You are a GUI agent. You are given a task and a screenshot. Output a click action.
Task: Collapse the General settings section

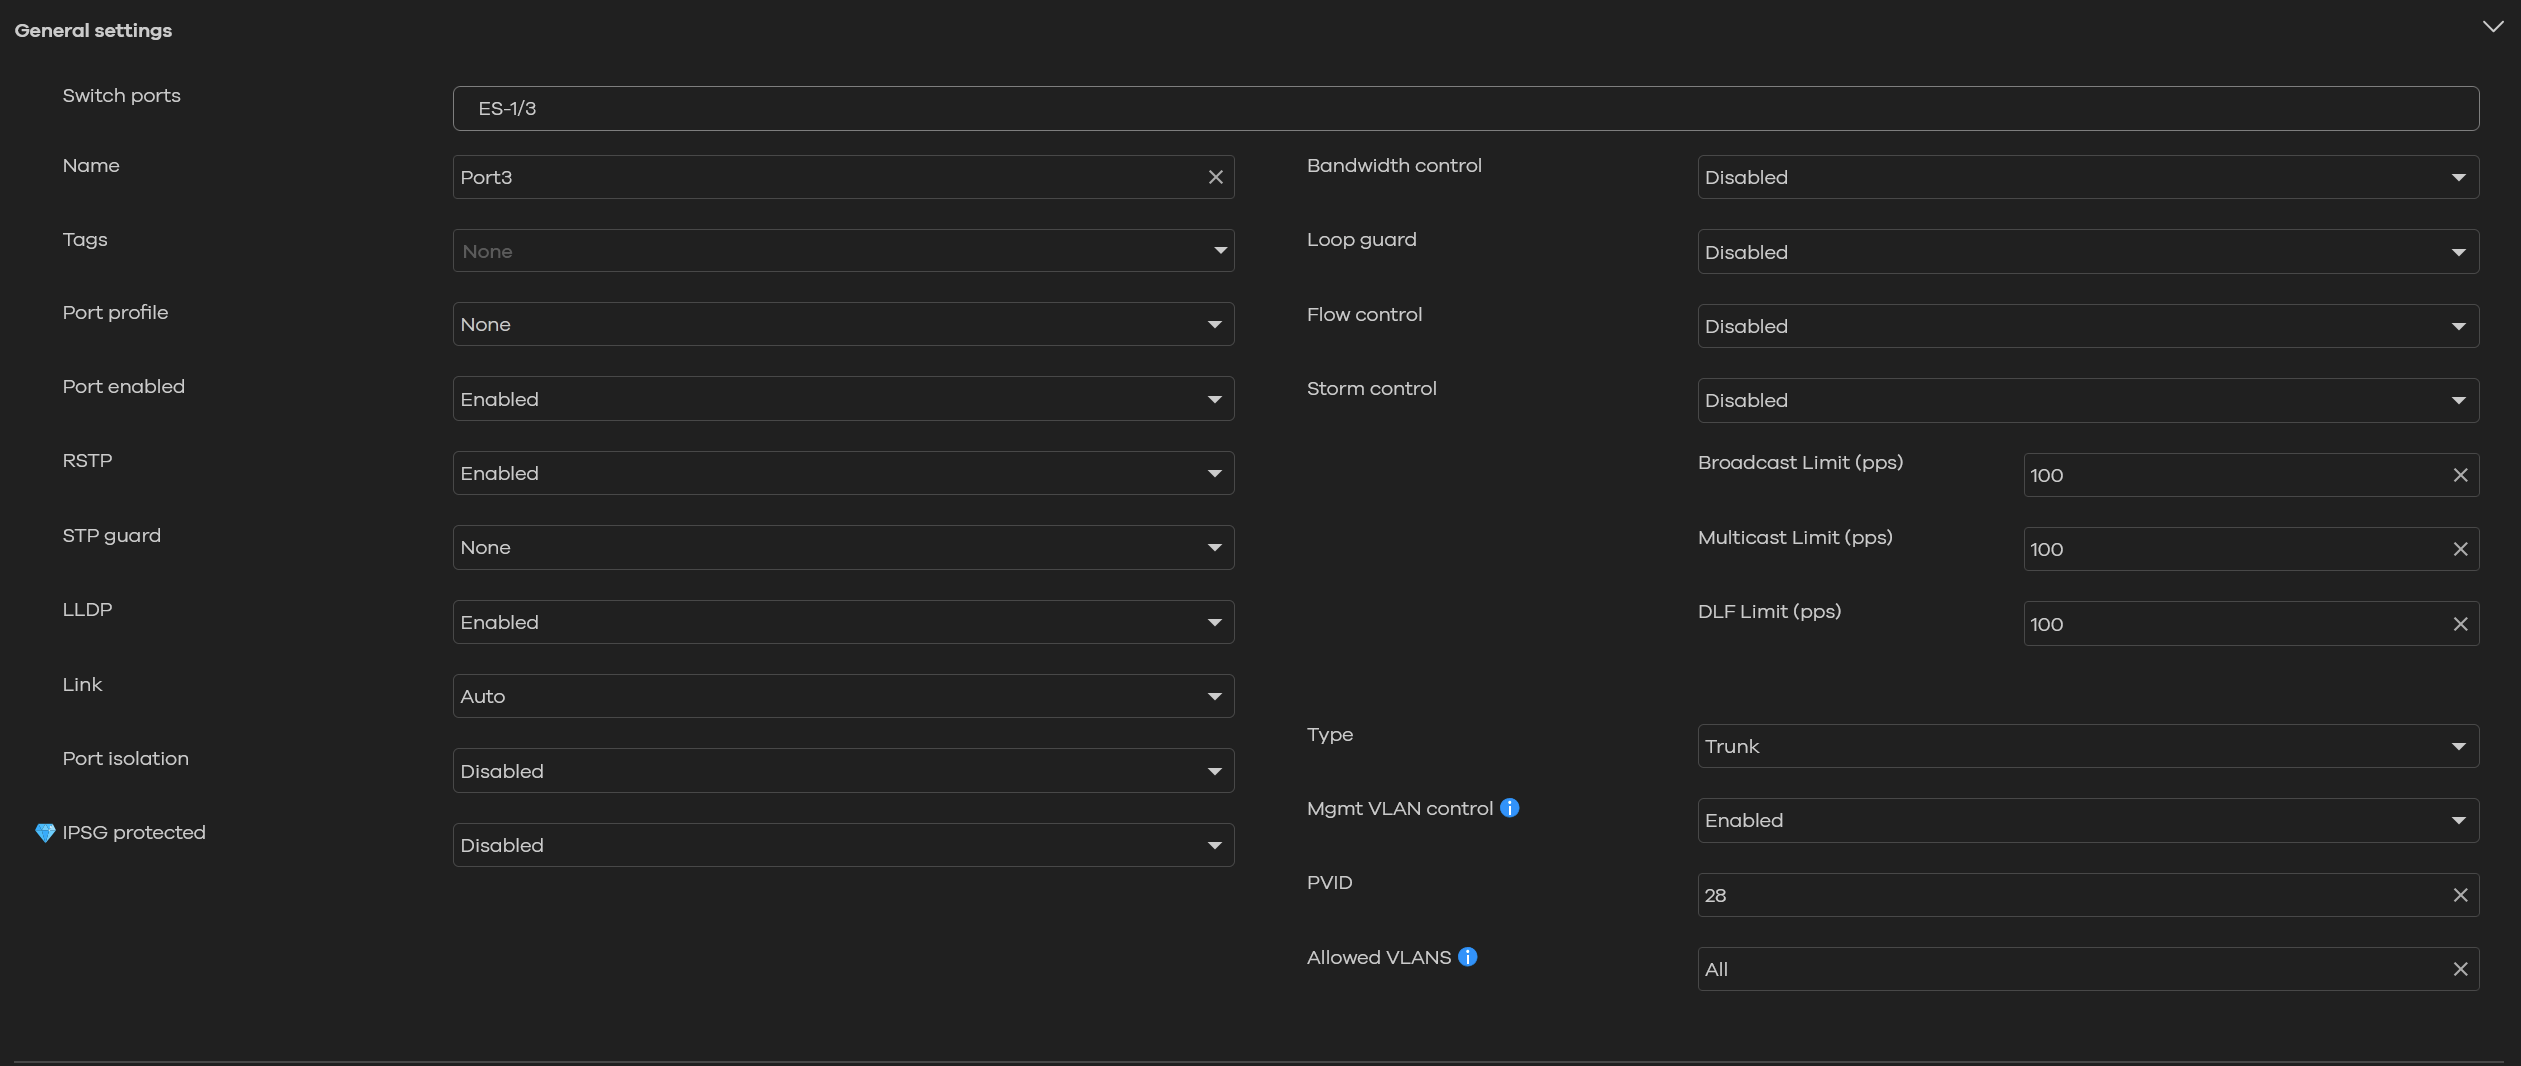(x=2492, y=27)
